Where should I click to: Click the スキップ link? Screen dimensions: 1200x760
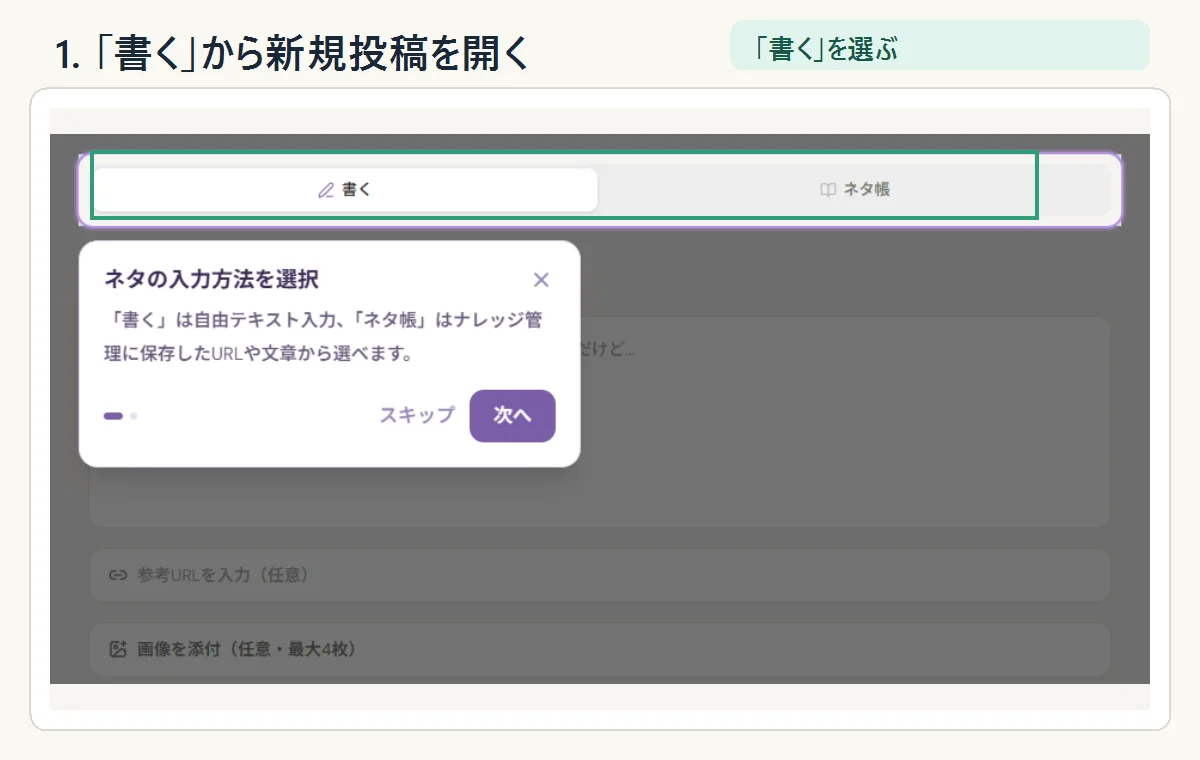pos(417,415)
